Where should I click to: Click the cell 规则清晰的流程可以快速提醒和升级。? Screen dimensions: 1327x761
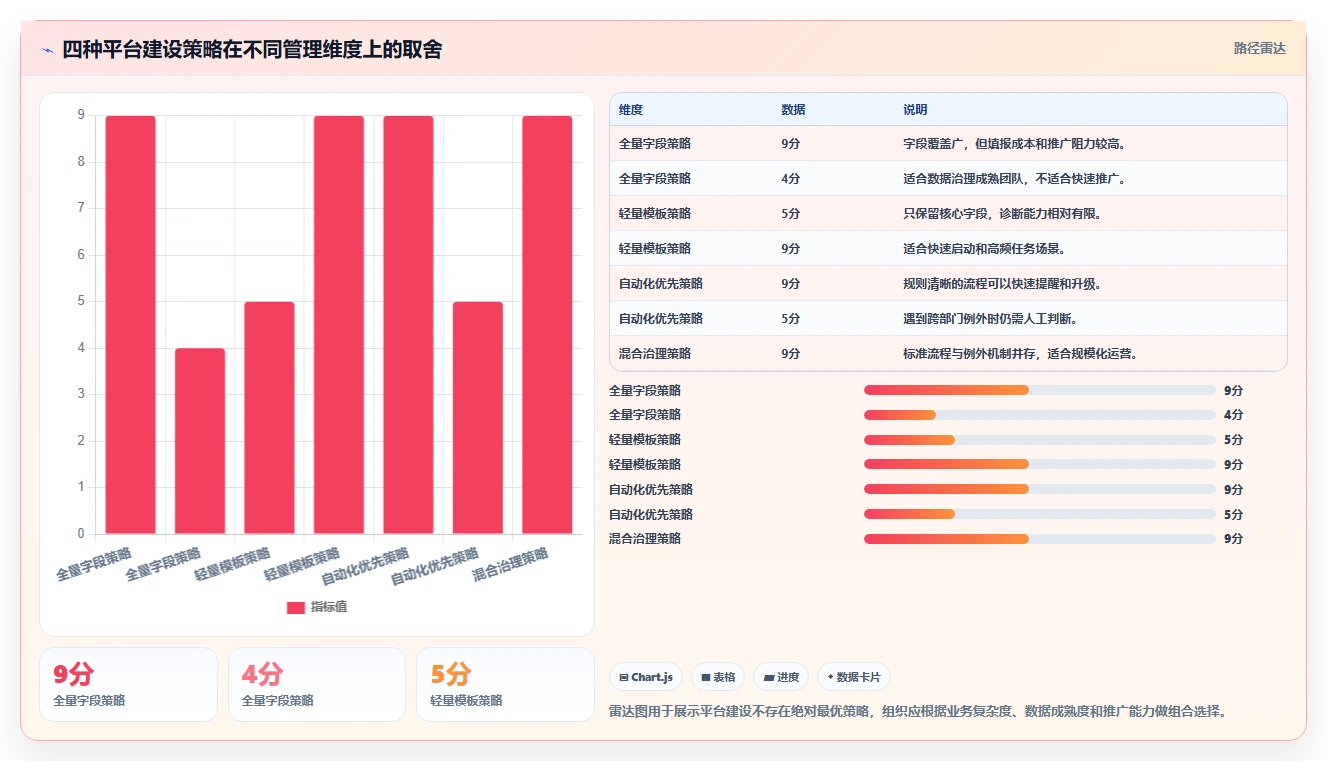pos(1002,284)
